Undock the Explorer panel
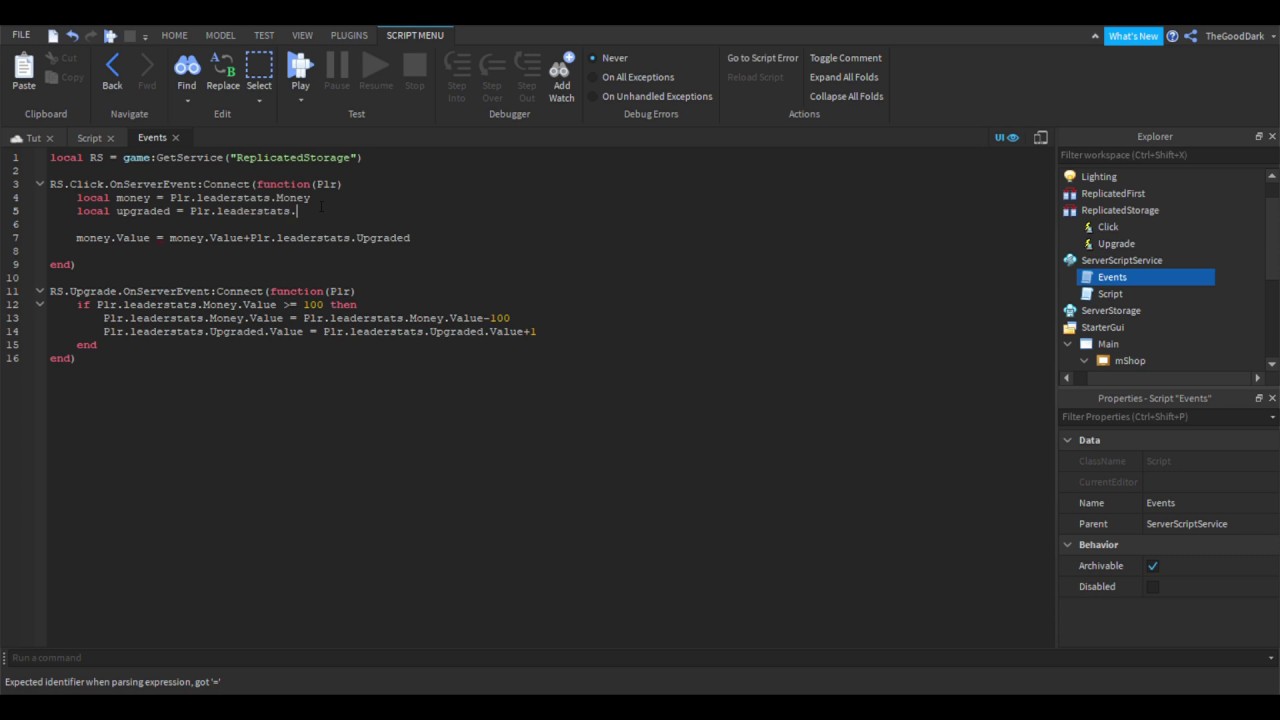Viewport: 1280px width, 720px height. pyautogui.click(x=1259, y=136)
